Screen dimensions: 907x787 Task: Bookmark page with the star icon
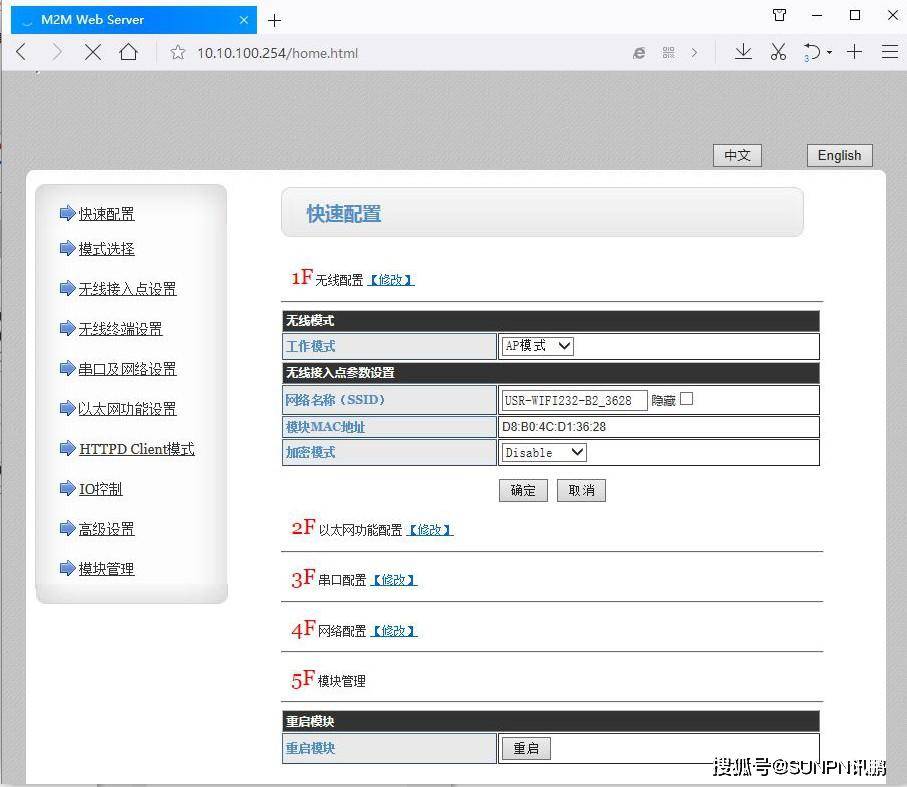178,53
